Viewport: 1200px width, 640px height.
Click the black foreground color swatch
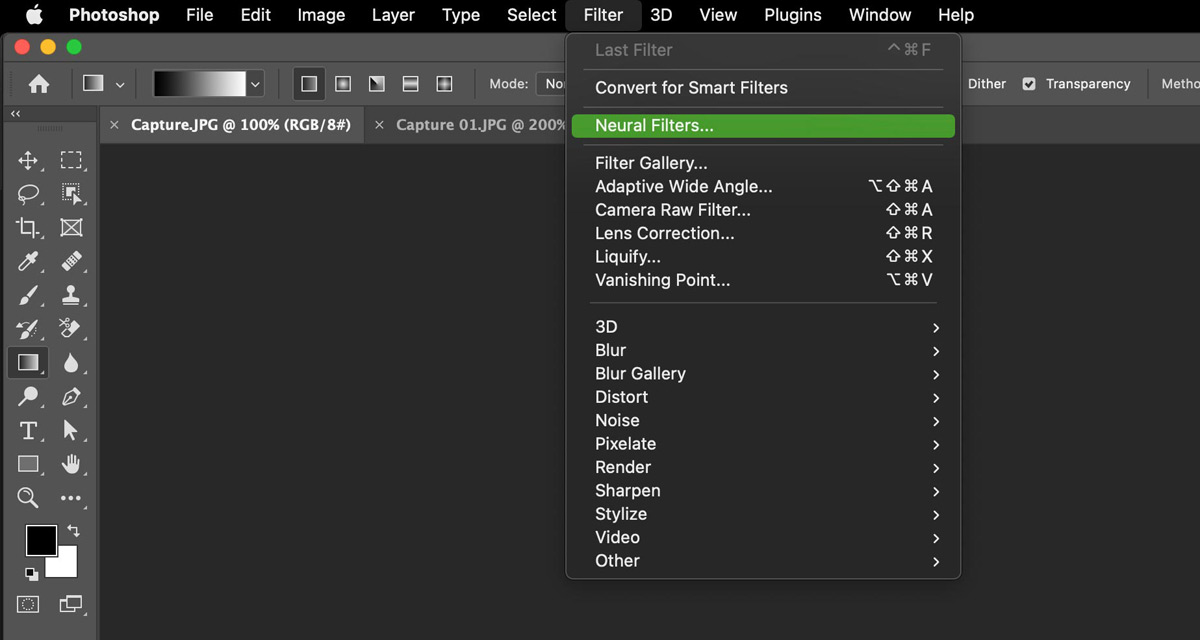(x=41, y=541)
